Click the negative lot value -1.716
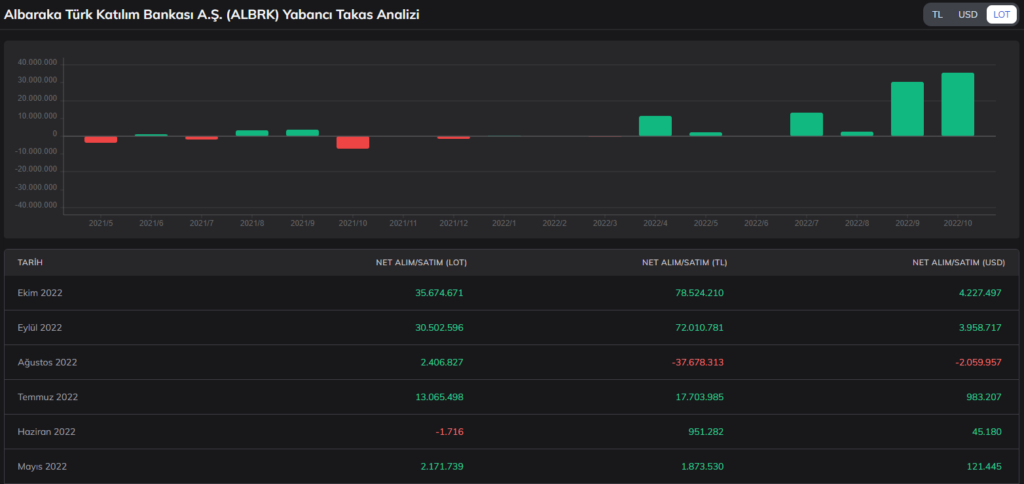 [x=449, y=432]
